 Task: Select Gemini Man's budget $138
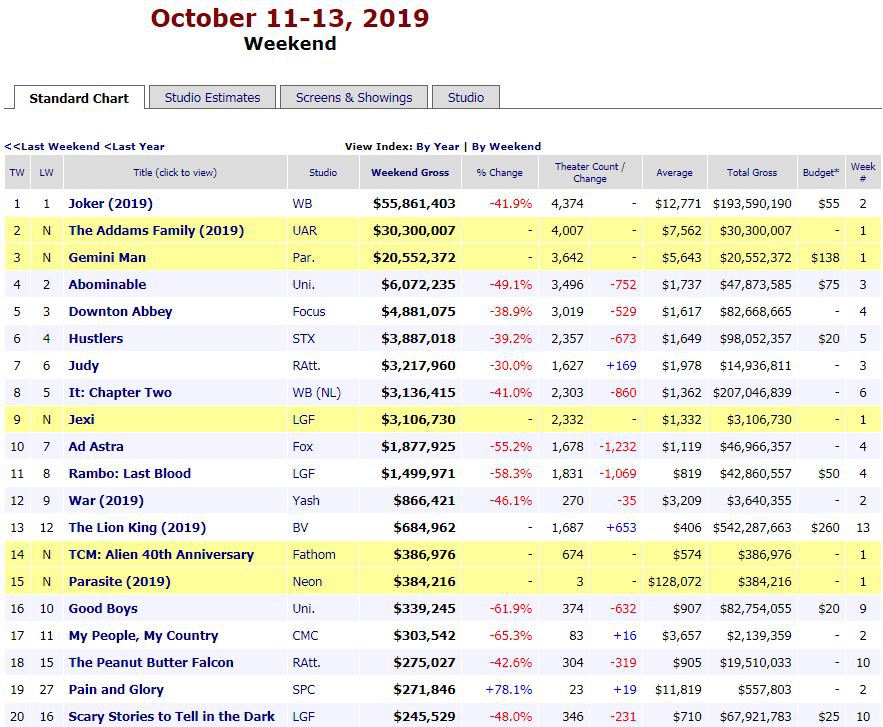[x=825, y=257]
